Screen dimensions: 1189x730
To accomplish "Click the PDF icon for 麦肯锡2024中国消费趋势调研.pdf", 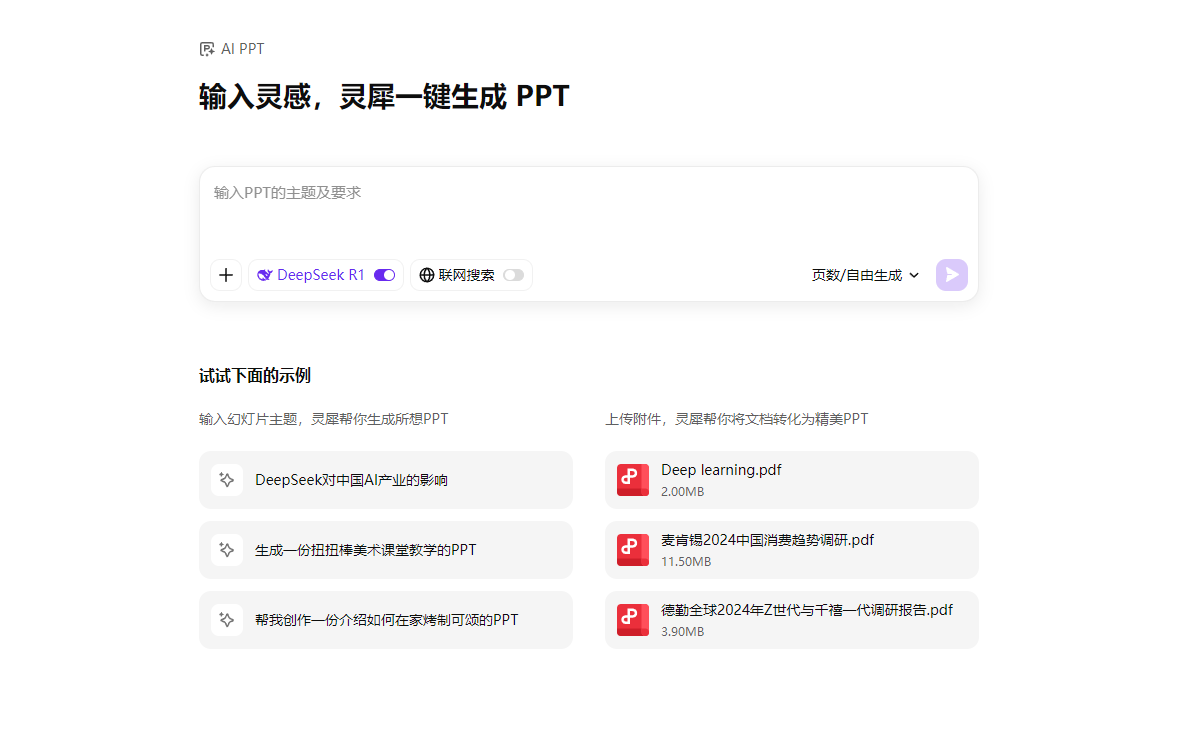I will 632,550.
